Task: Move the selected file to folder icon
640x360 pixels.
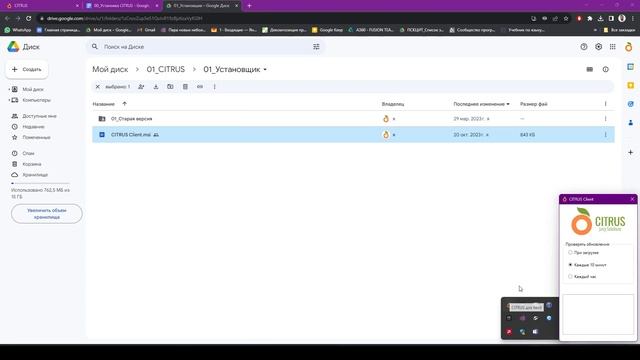Action: click(x=170, y=87)
